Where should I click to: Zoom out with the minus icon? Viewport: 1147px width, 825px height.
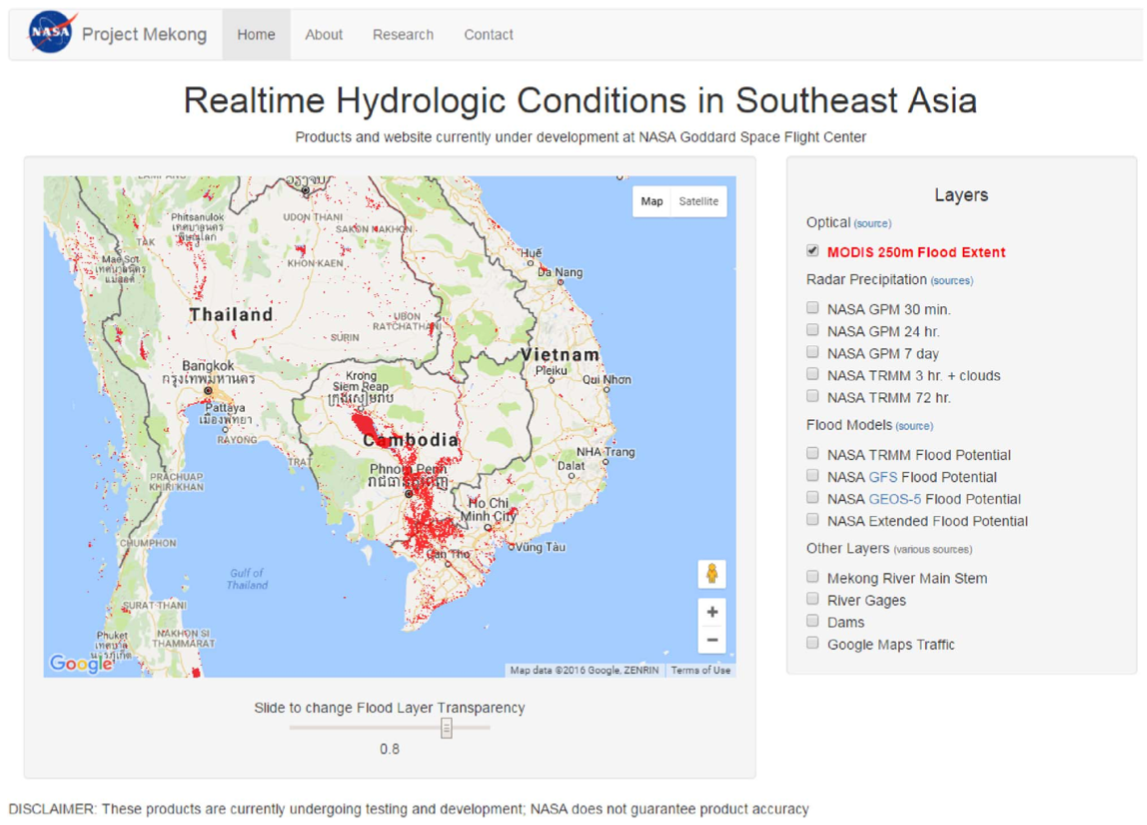712,639
